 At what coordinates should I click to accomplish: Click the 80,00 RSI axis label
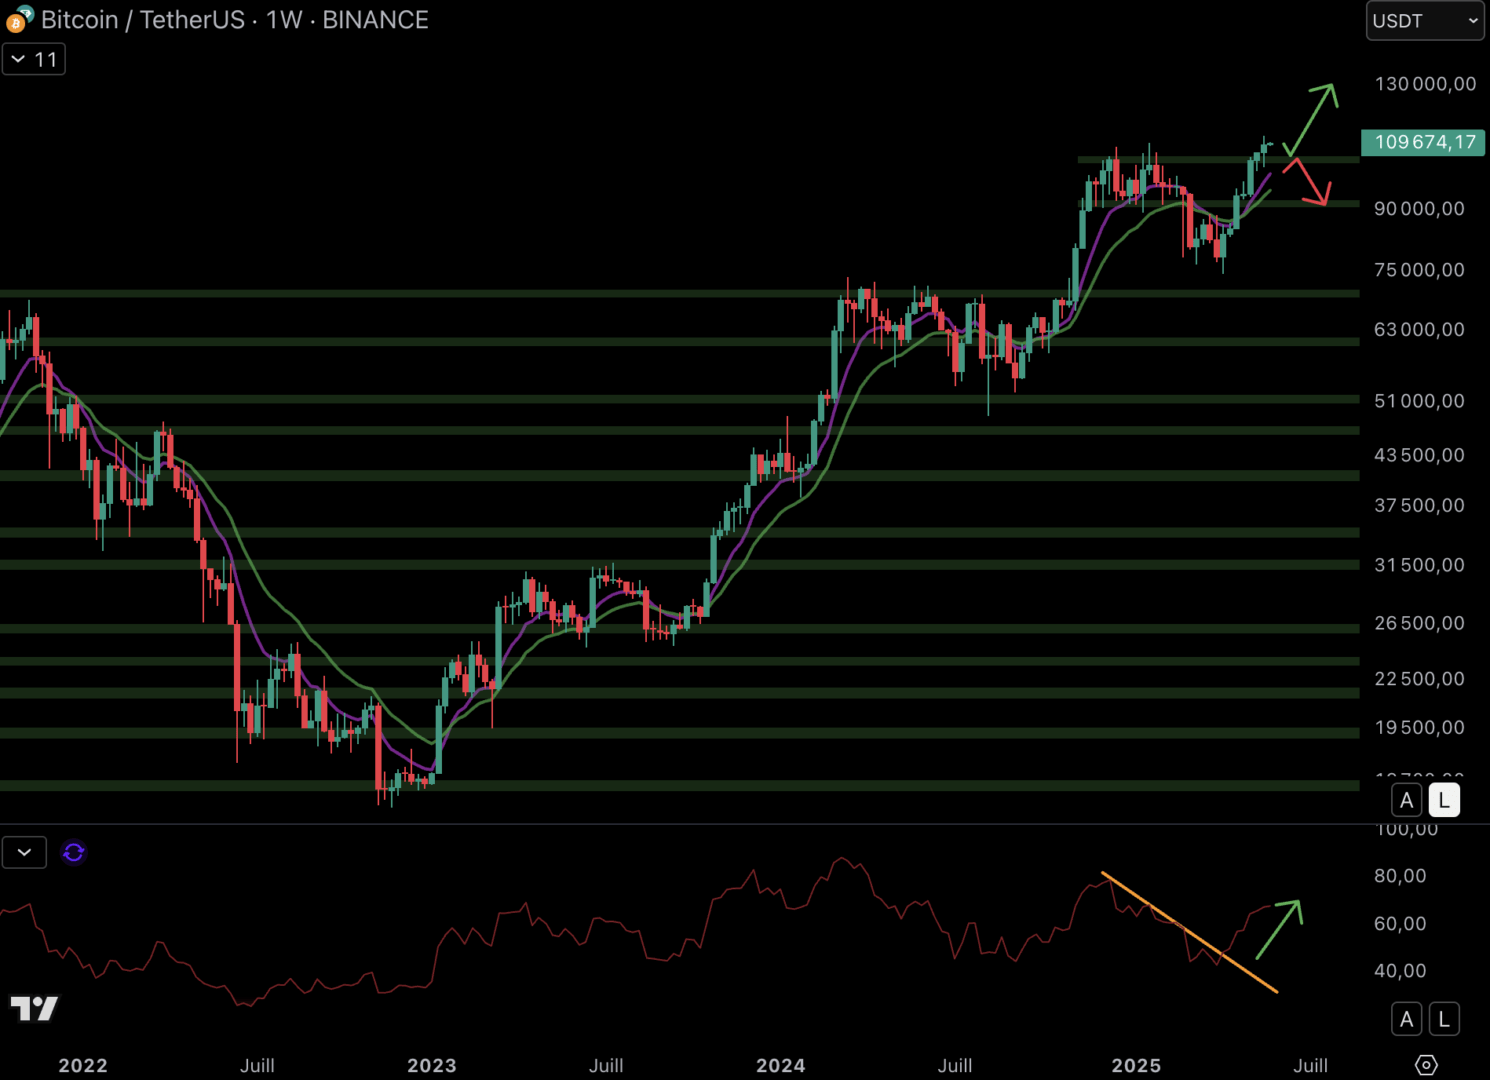[1400, 876]
